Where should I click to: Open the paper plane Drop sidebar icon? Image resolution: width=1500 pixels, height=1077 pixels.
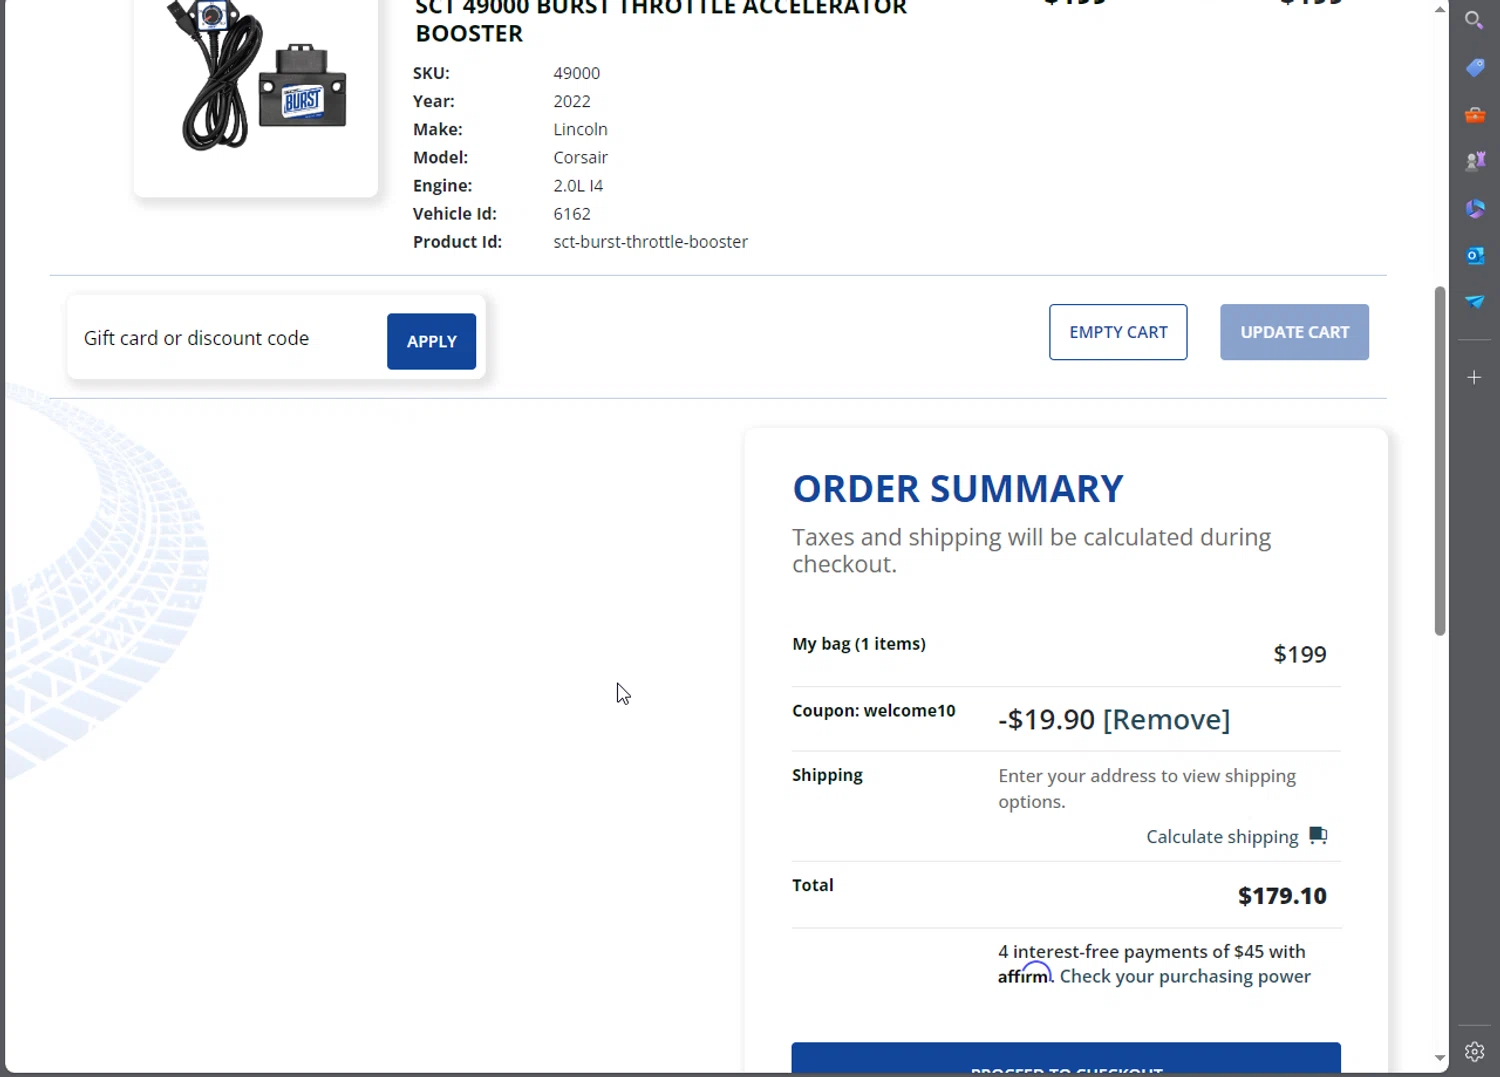click(1474, 302)
